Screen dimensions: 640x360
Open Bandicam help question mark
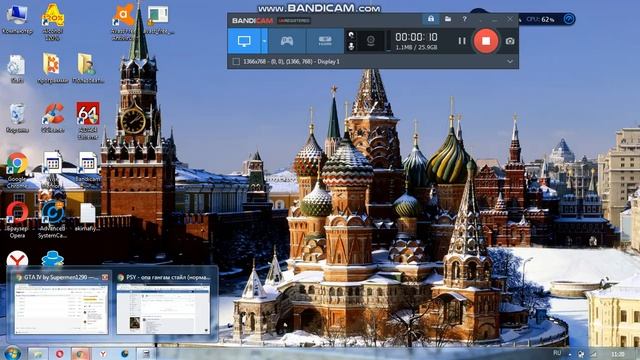click(x=464, y=19)
